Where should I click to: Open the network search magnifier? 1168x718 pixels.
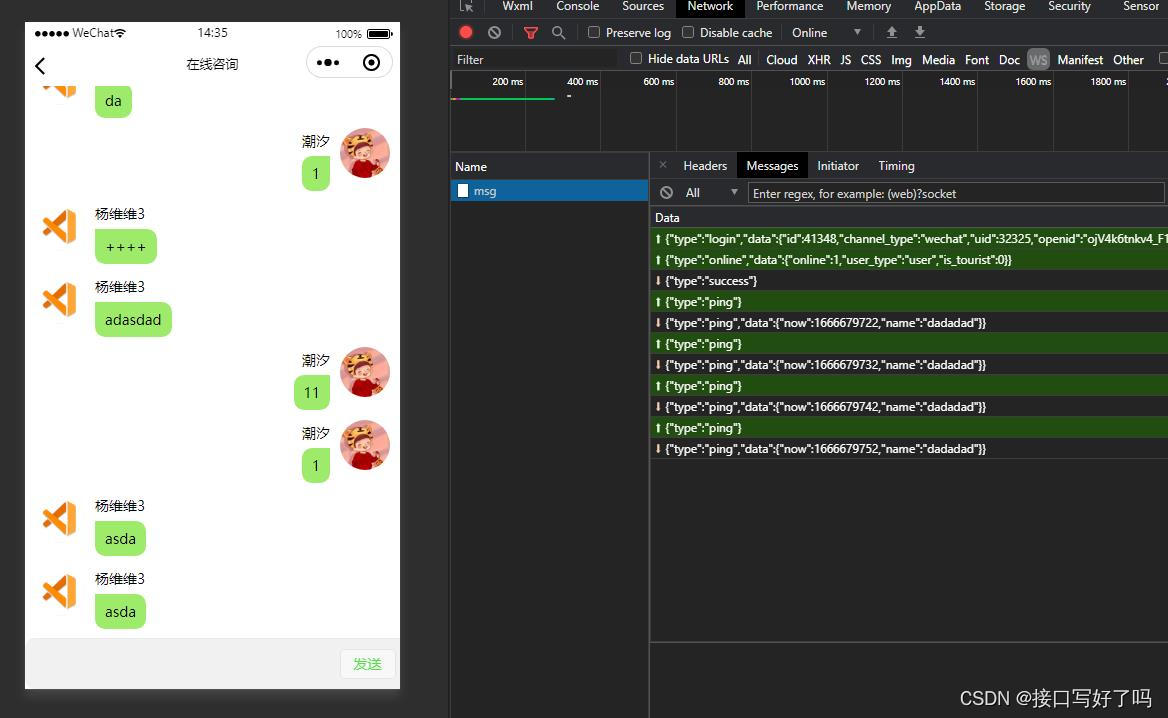pyautogui.click(x=558, y=33)
